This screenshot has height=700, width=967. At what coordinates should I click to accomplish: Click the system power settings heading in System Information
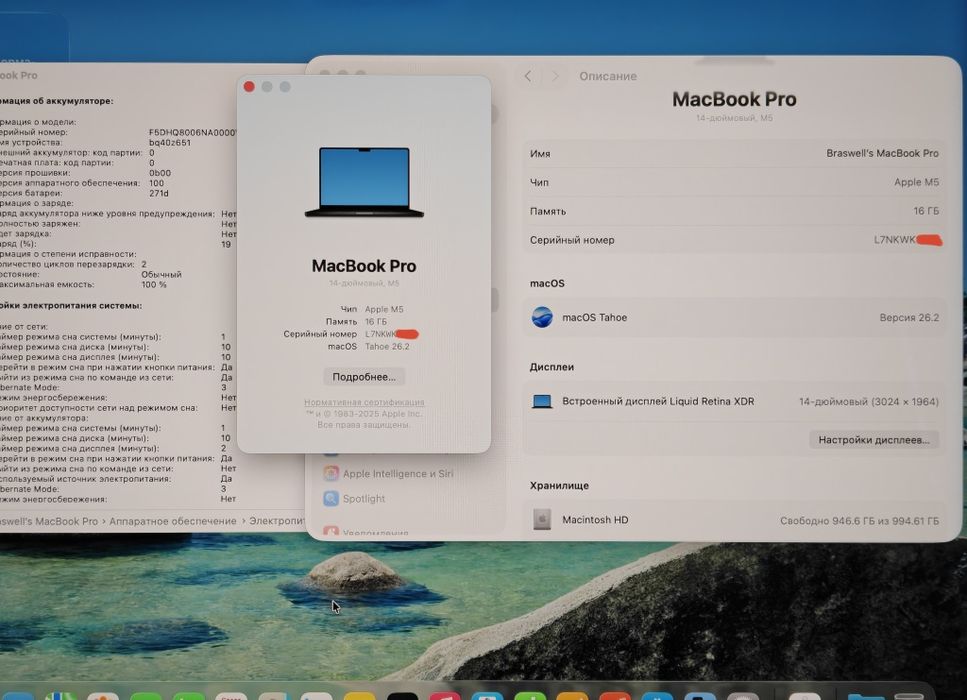point(71,306)
